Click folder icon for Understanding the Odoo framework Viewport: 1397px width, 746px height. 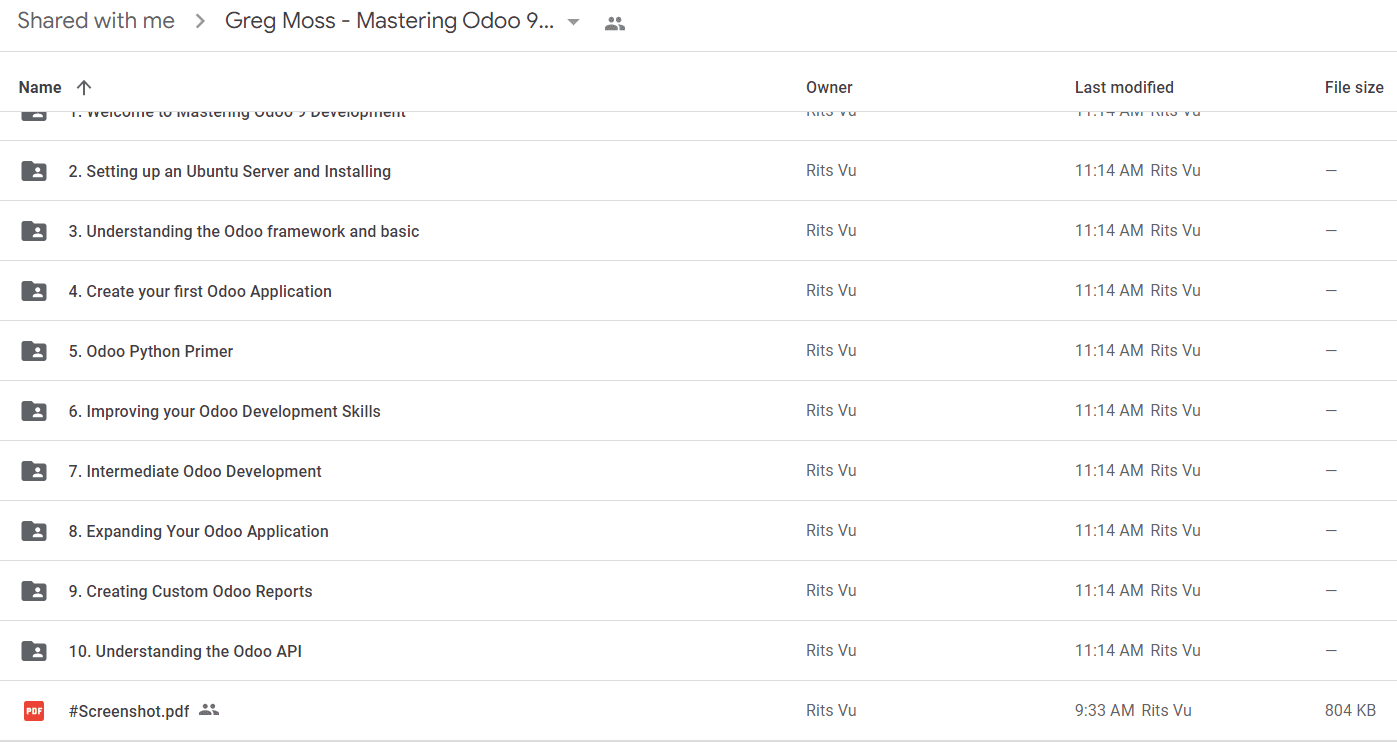point(34,231)
